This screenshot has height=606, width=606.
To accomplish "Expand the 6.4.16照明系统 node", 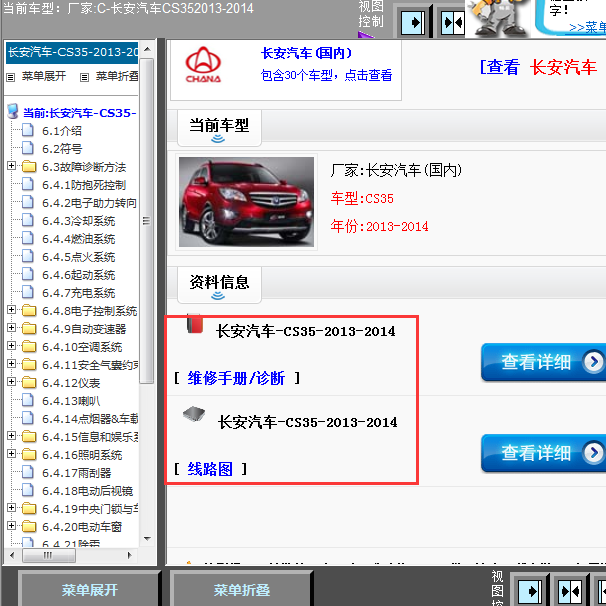I will 12,454.
